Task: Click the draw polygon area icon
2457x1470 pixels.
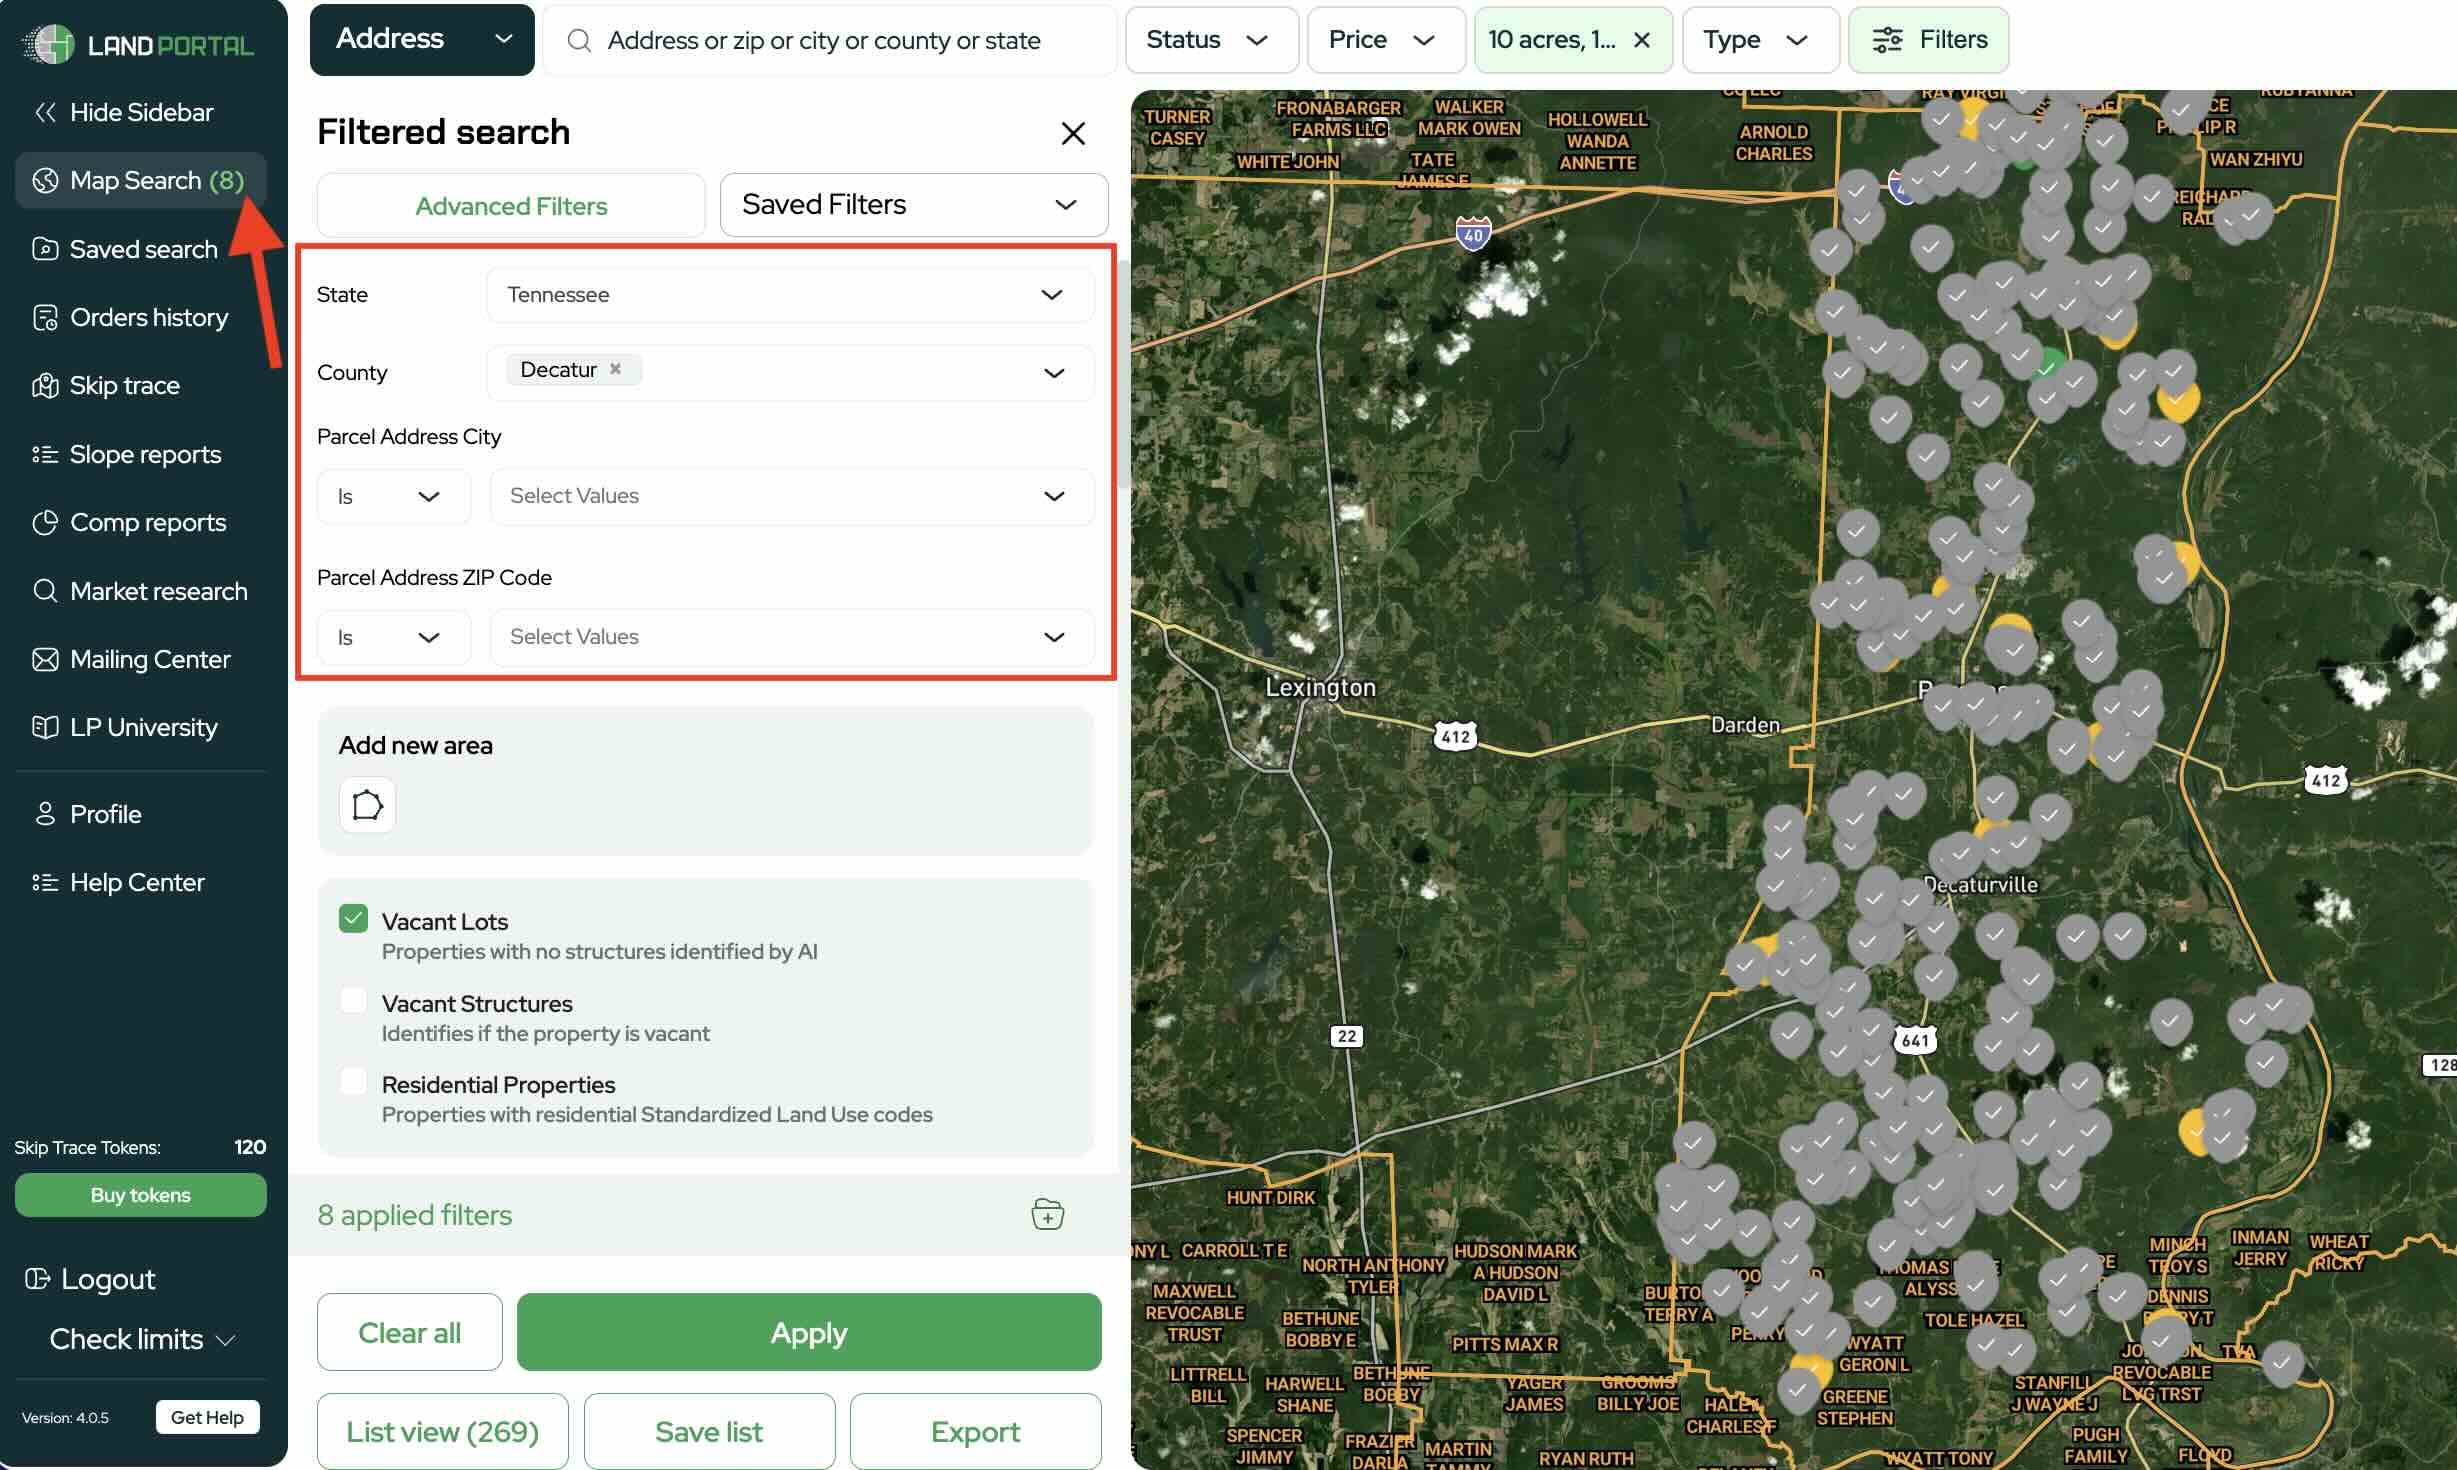Action: 367,804
